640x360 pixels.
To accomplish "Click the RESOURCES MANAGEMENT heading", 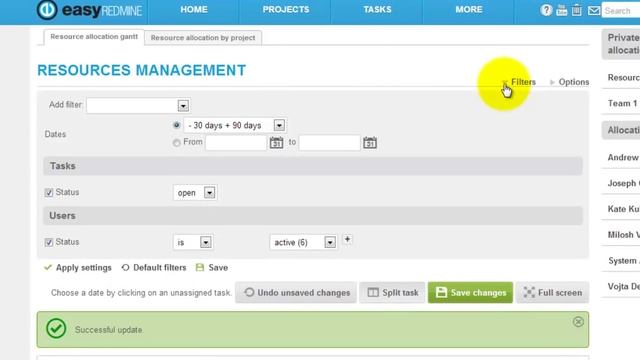I will (x=142, y=70).
